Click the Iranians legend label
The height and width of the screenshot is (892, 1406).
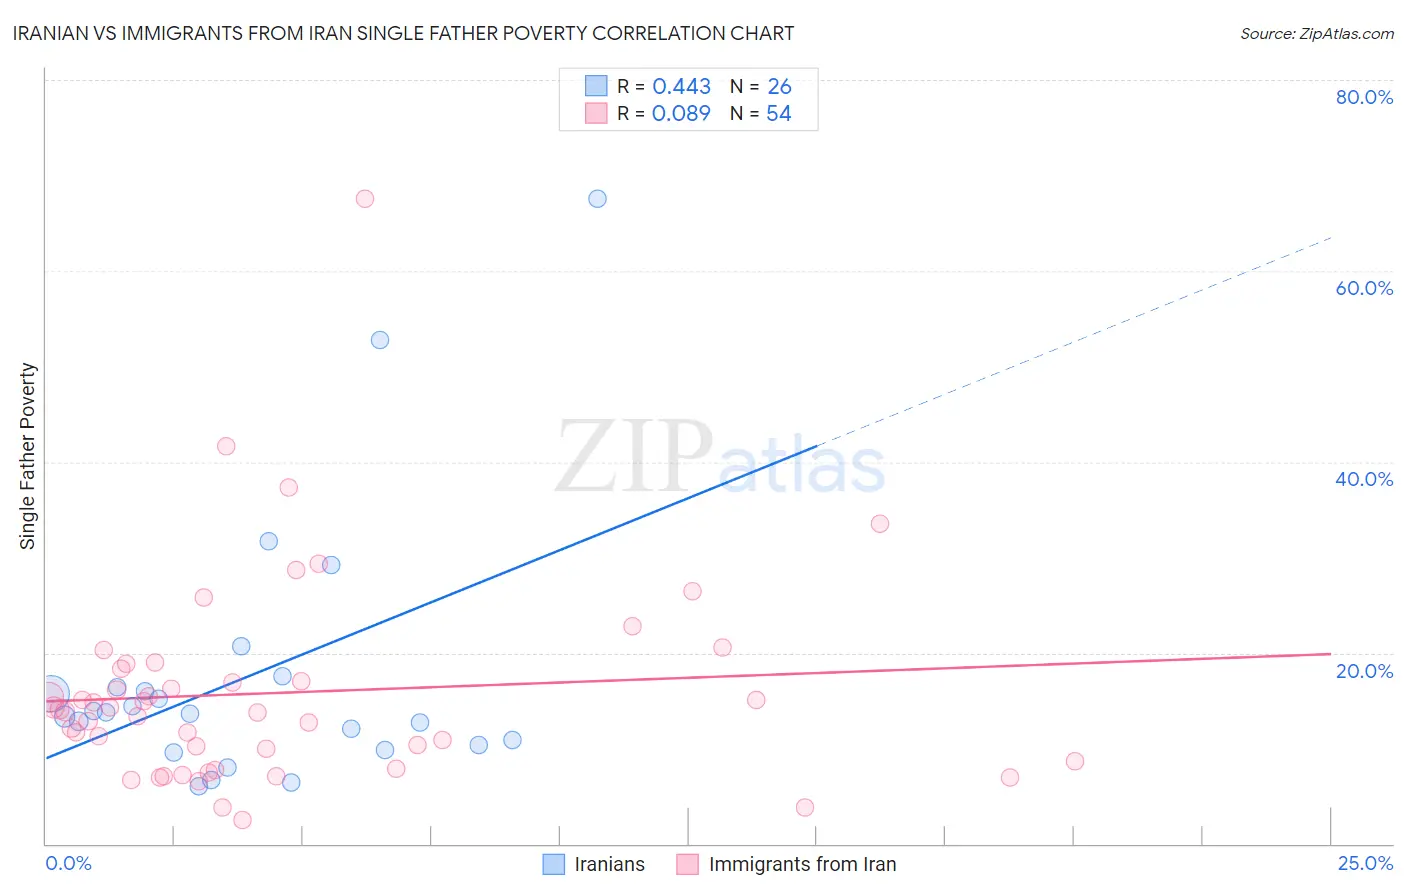click(610, 864)
